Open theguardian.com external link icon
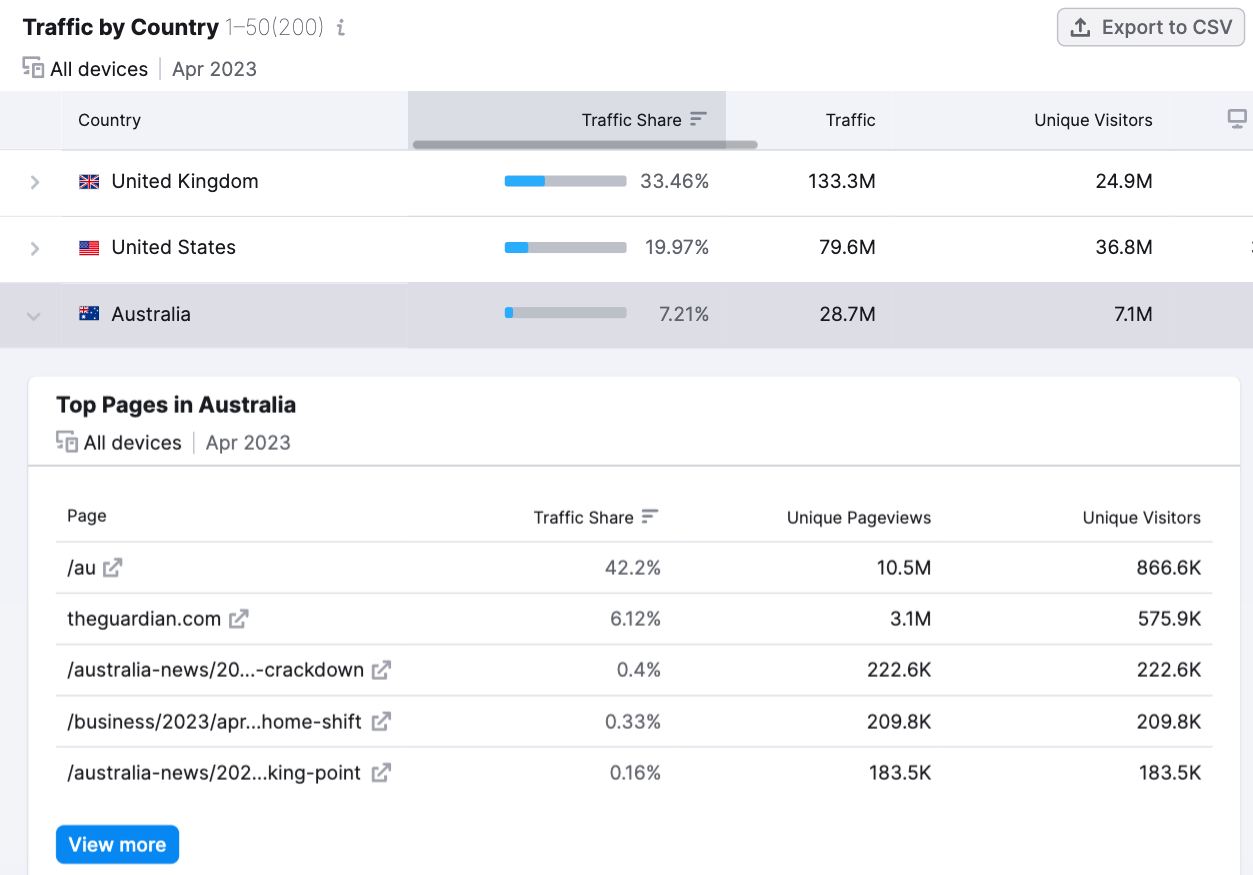Viewport: 1253px width, 875px height. pyautogui.click(x=238, y=619)
